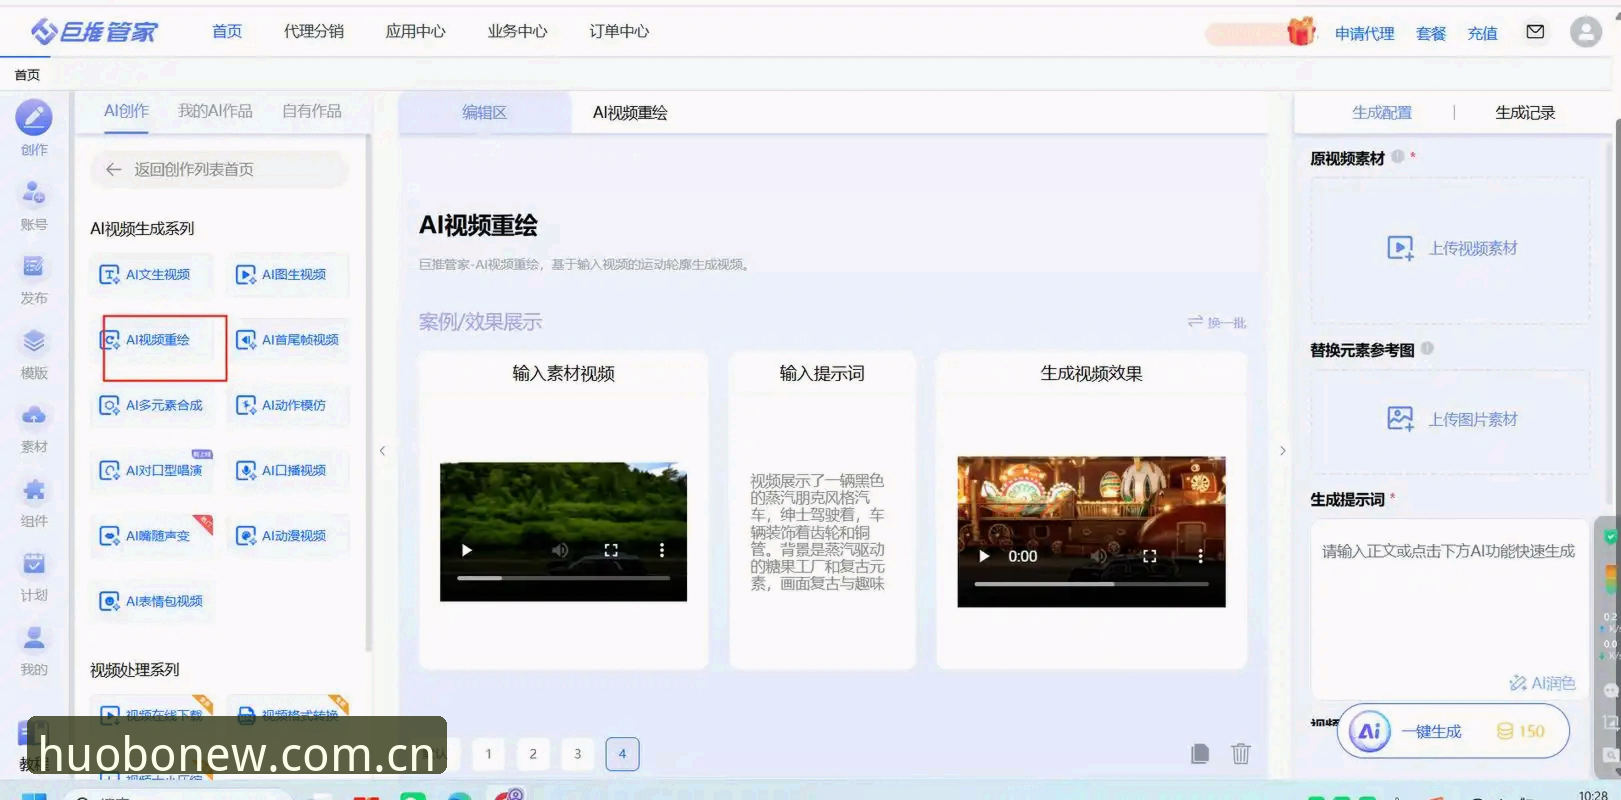Switch to 编辑区 tab
This screenshot has width=1621, height=800.
(x=485, y=113)
